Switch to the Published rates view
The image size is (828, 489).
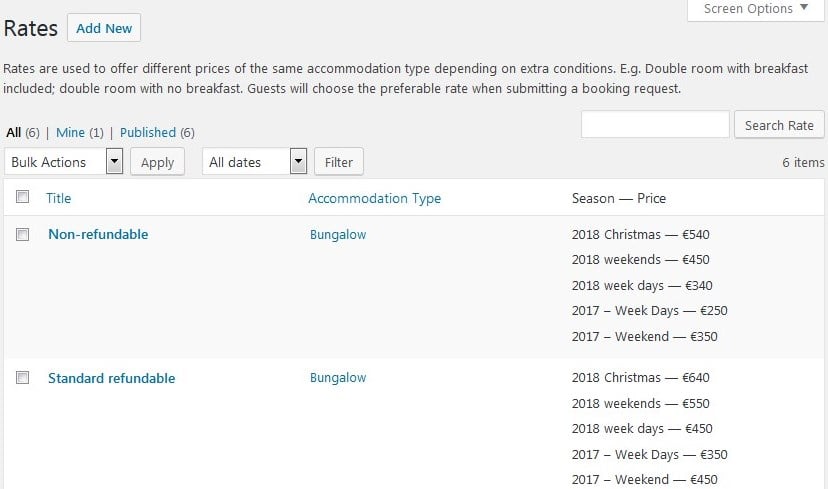click(x=148, y=132)
